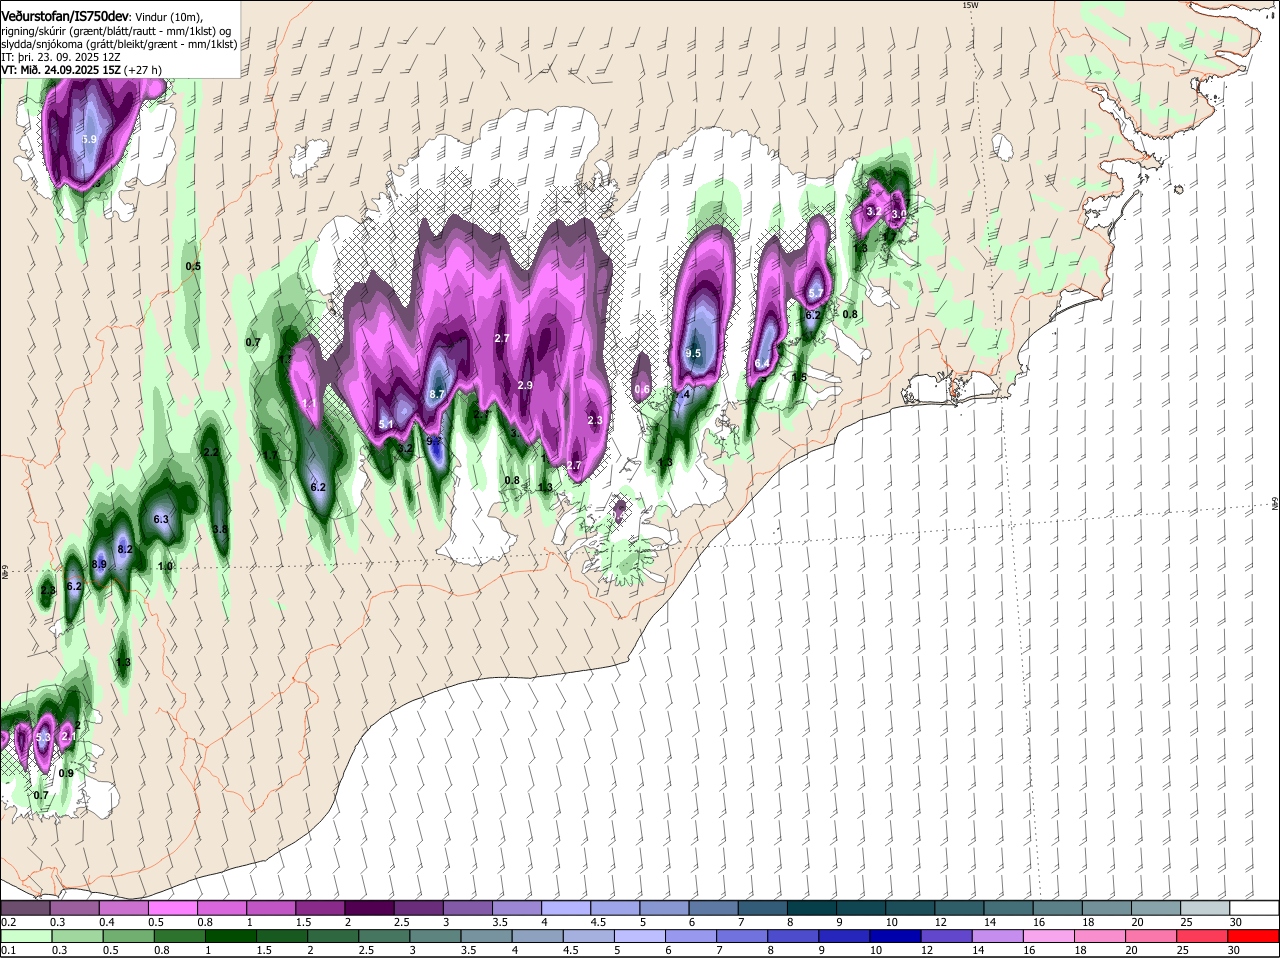Click the 6.3 rain shower value
Image resolution: width=1280 pixels, height=958 pixels.
coord(161,519)
